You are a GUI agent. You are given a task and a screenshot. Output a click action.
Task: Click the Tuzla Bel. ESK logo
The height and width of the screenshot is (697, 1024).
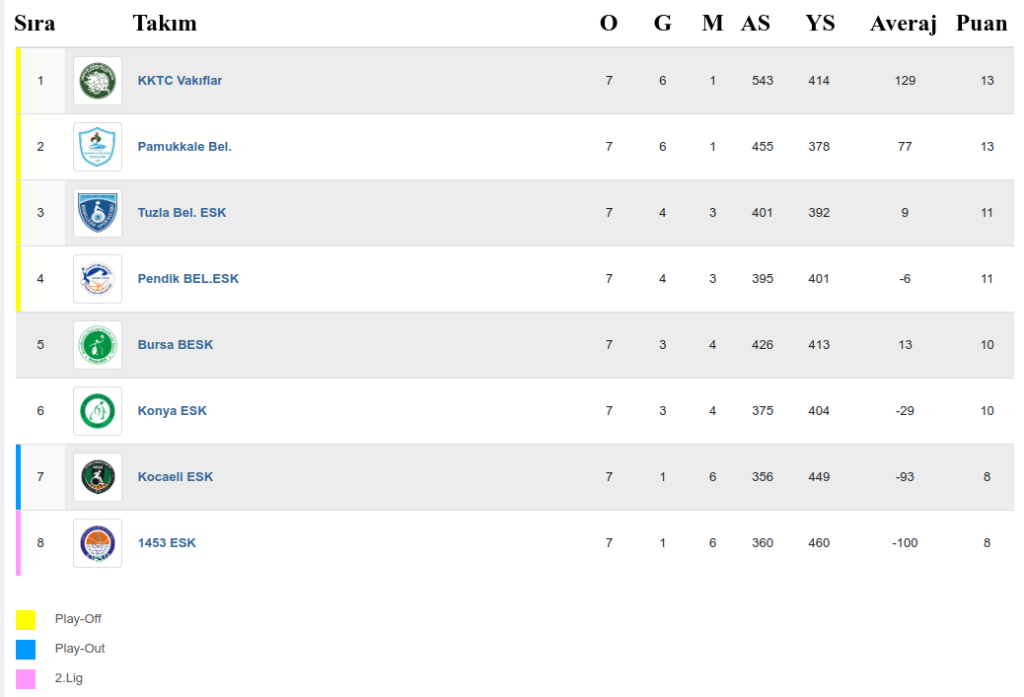98,213
